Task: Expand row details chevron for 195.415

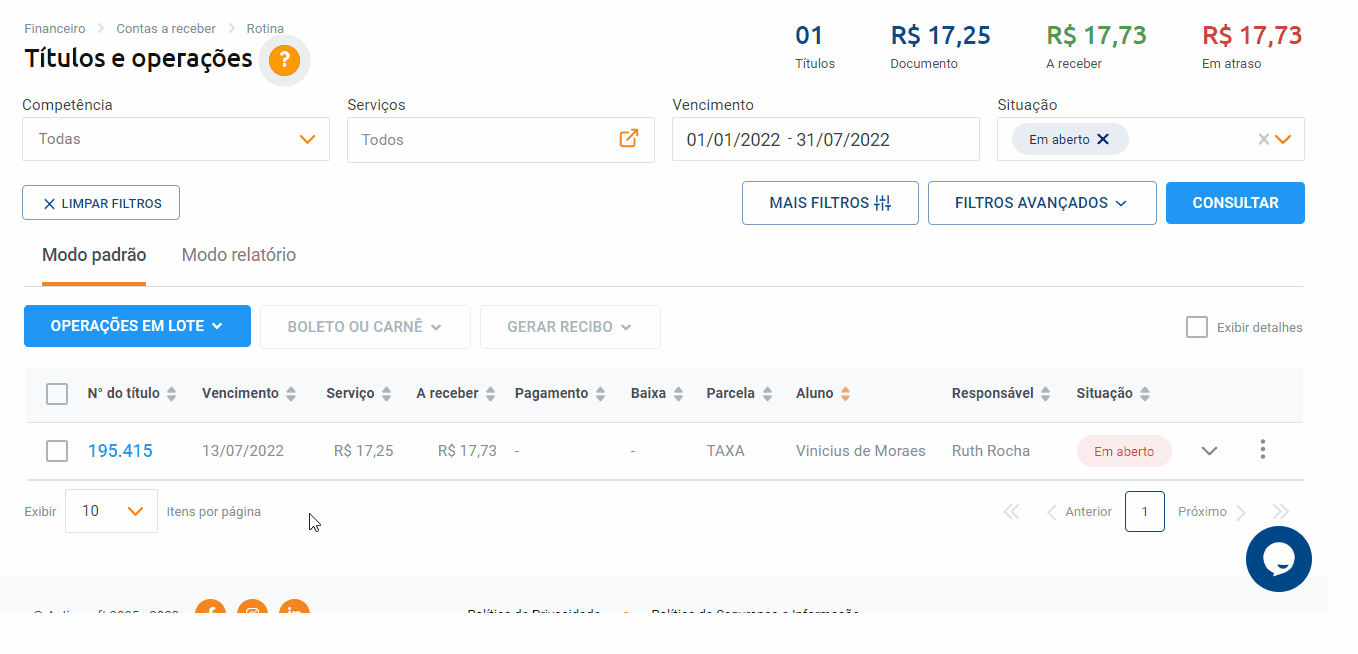Action: (x=1209, y=451)
